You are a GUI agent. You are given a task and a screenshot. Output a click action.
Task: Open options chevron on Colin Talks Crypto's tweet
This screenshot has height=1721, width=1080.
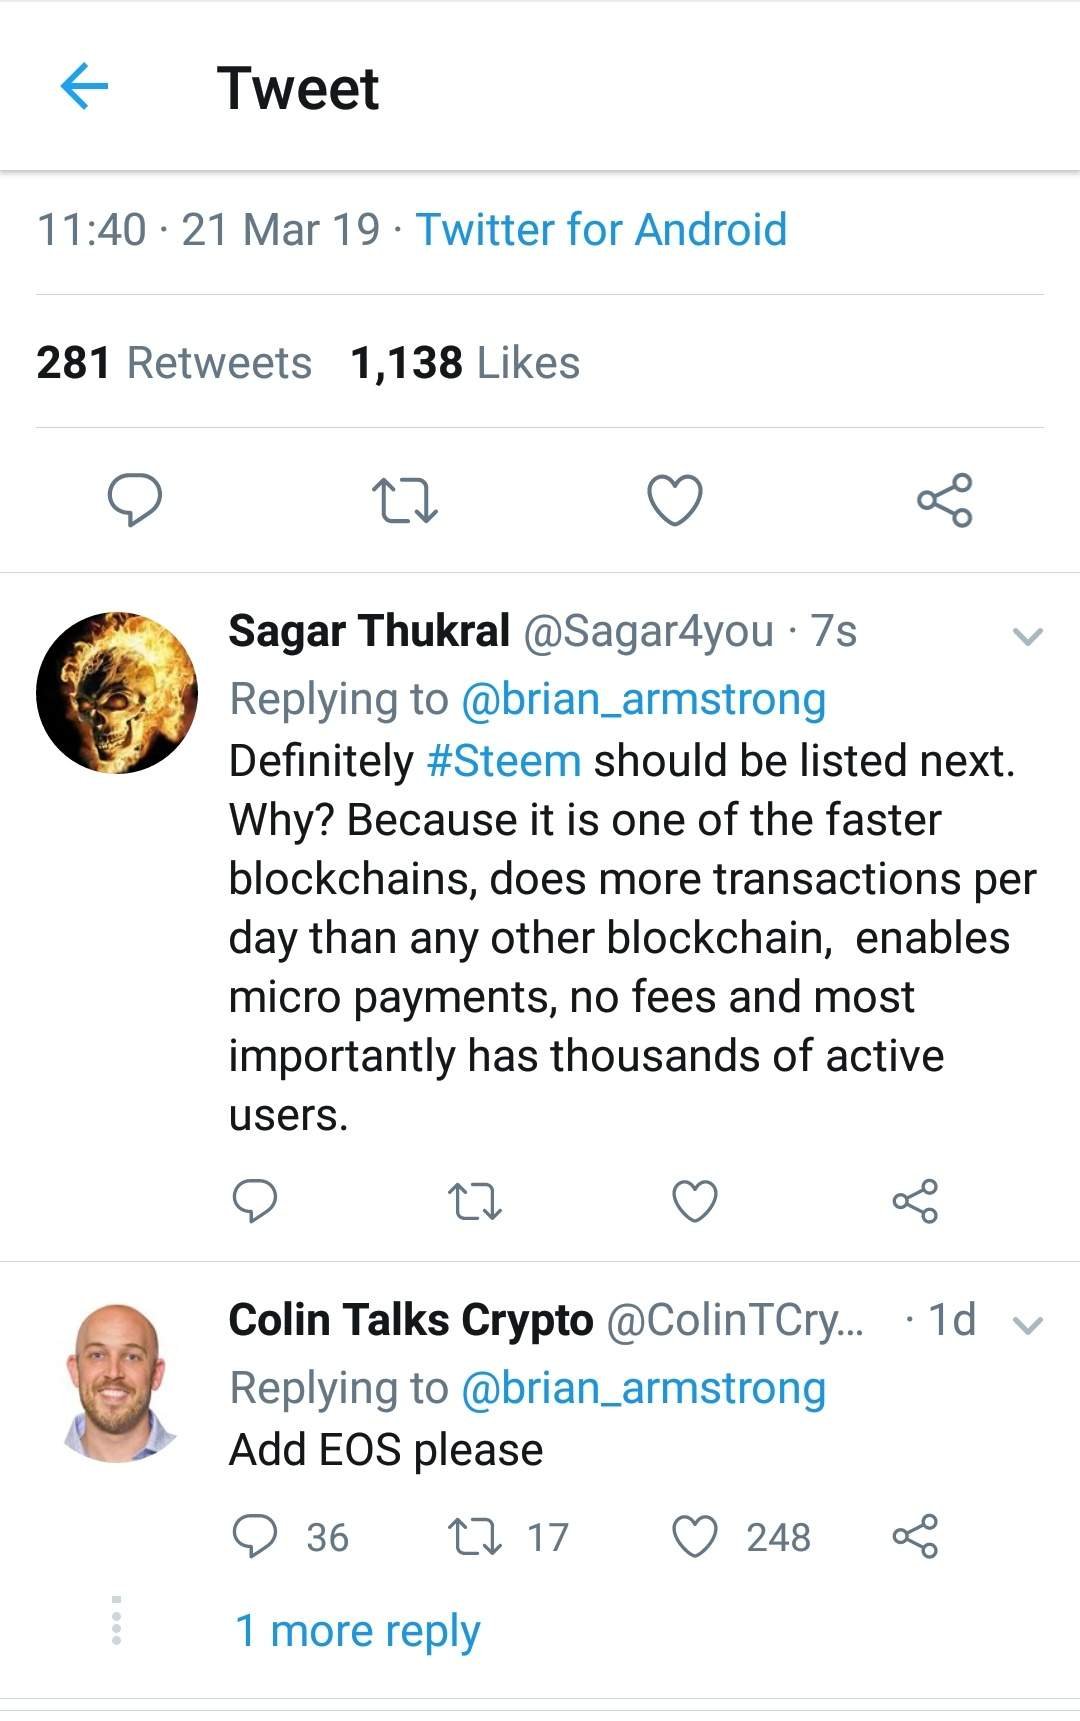tap(1028, 1325)
